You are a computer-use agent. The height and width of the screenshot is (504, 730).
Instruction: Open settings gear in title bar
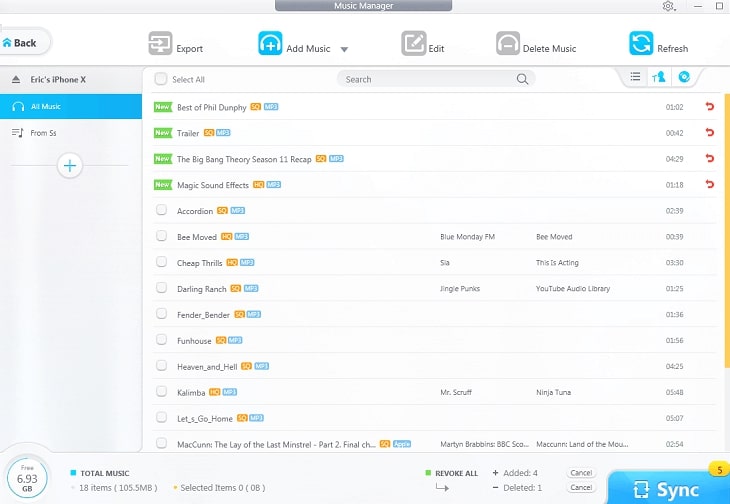(x=668, y=6)
